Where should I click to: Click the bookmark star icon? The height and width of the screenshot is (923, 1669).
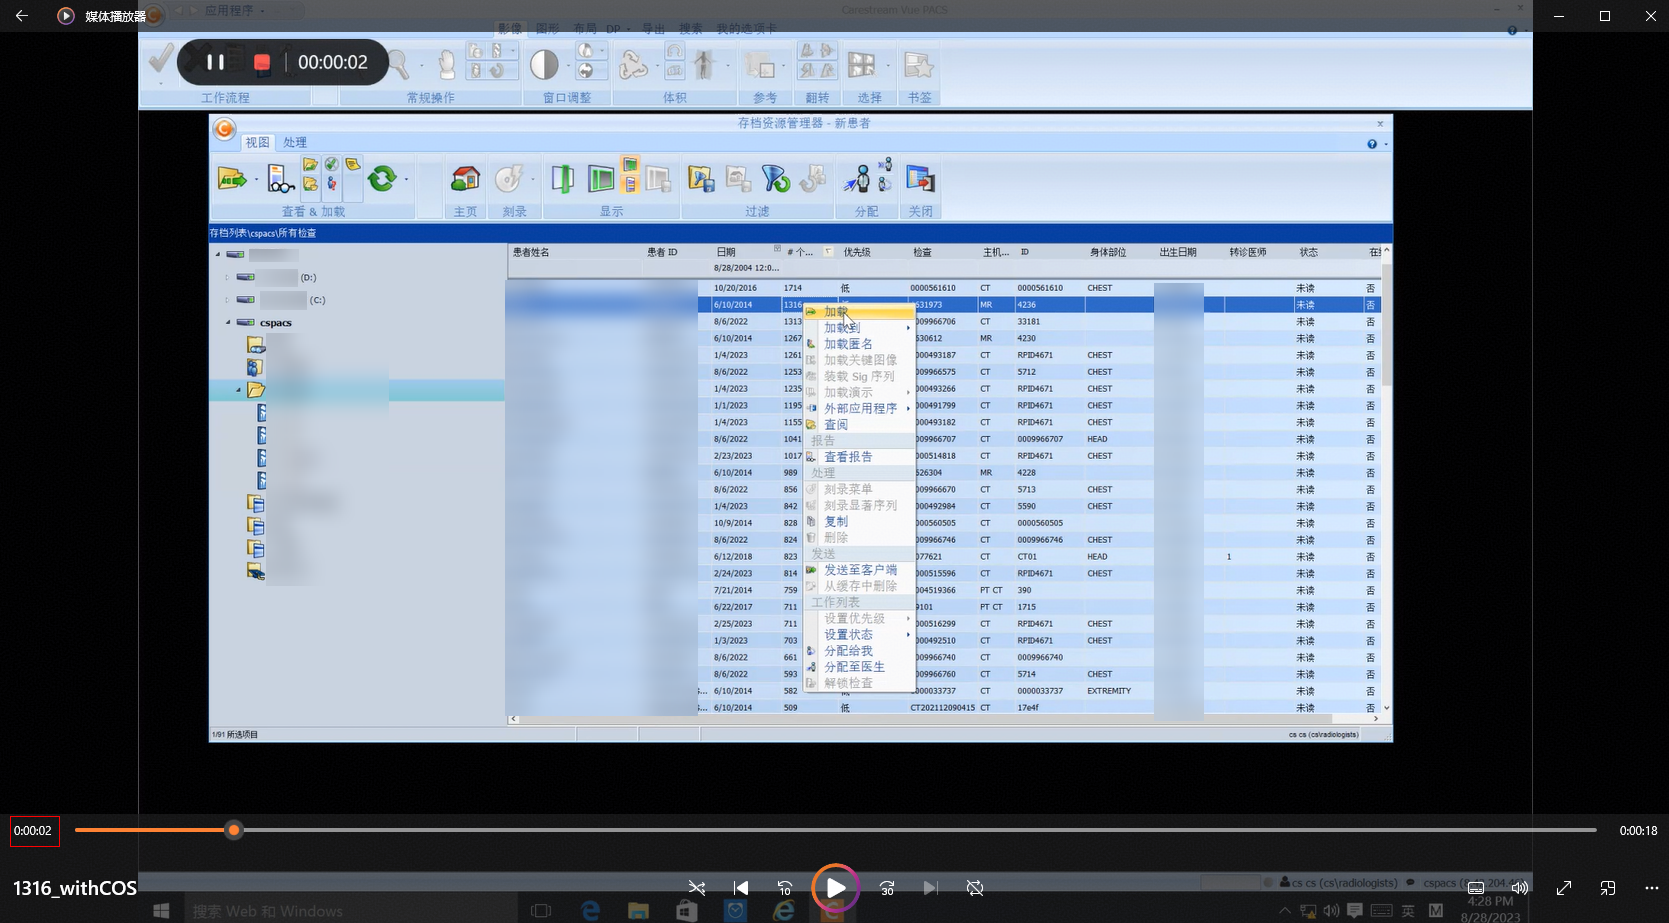918,66
